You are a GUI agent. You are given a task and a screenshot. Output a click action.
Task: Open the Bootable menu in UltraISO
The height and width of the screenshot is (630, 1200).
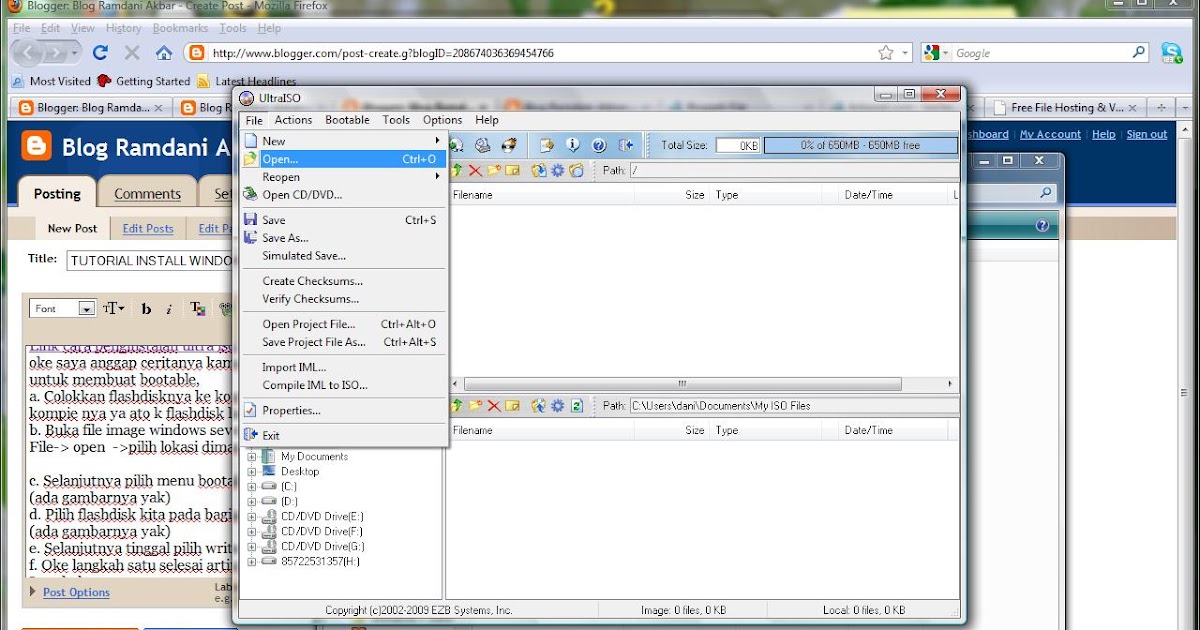tap(347, 120)
